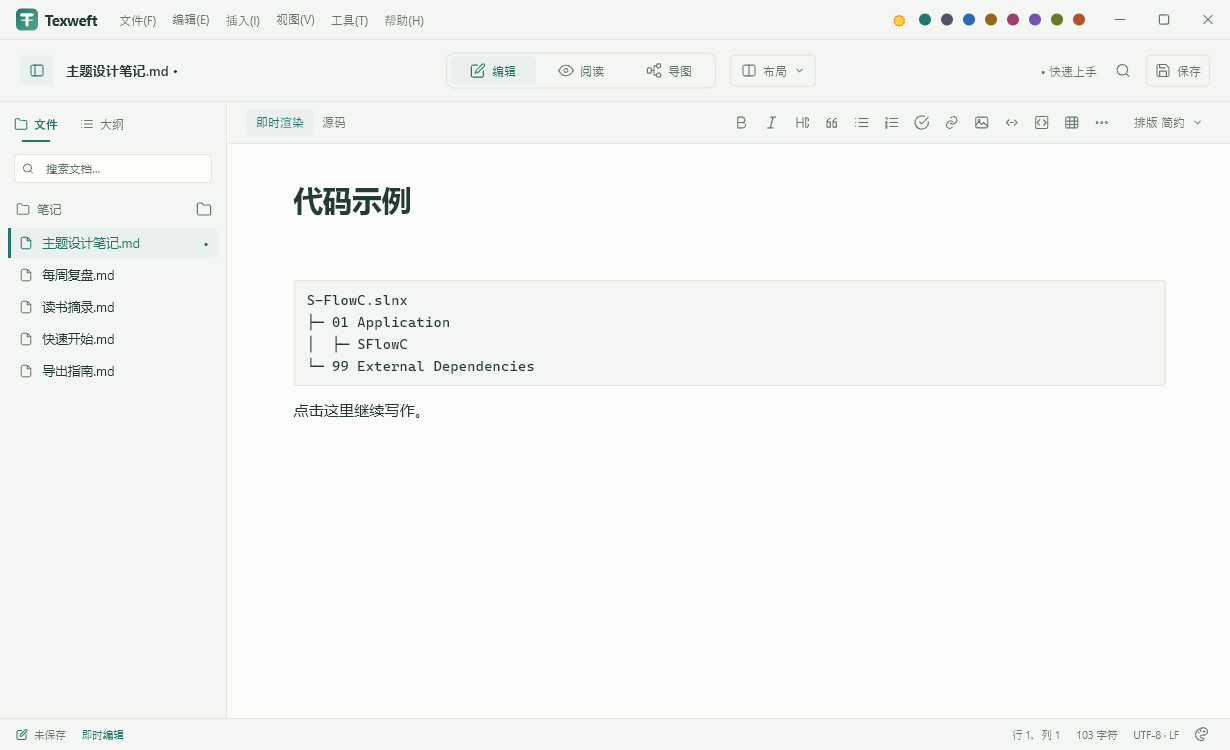Focus the 搜索文档 search field
Screen dimensions: 1230x750
pyautogui.click(x=113, y=168)
